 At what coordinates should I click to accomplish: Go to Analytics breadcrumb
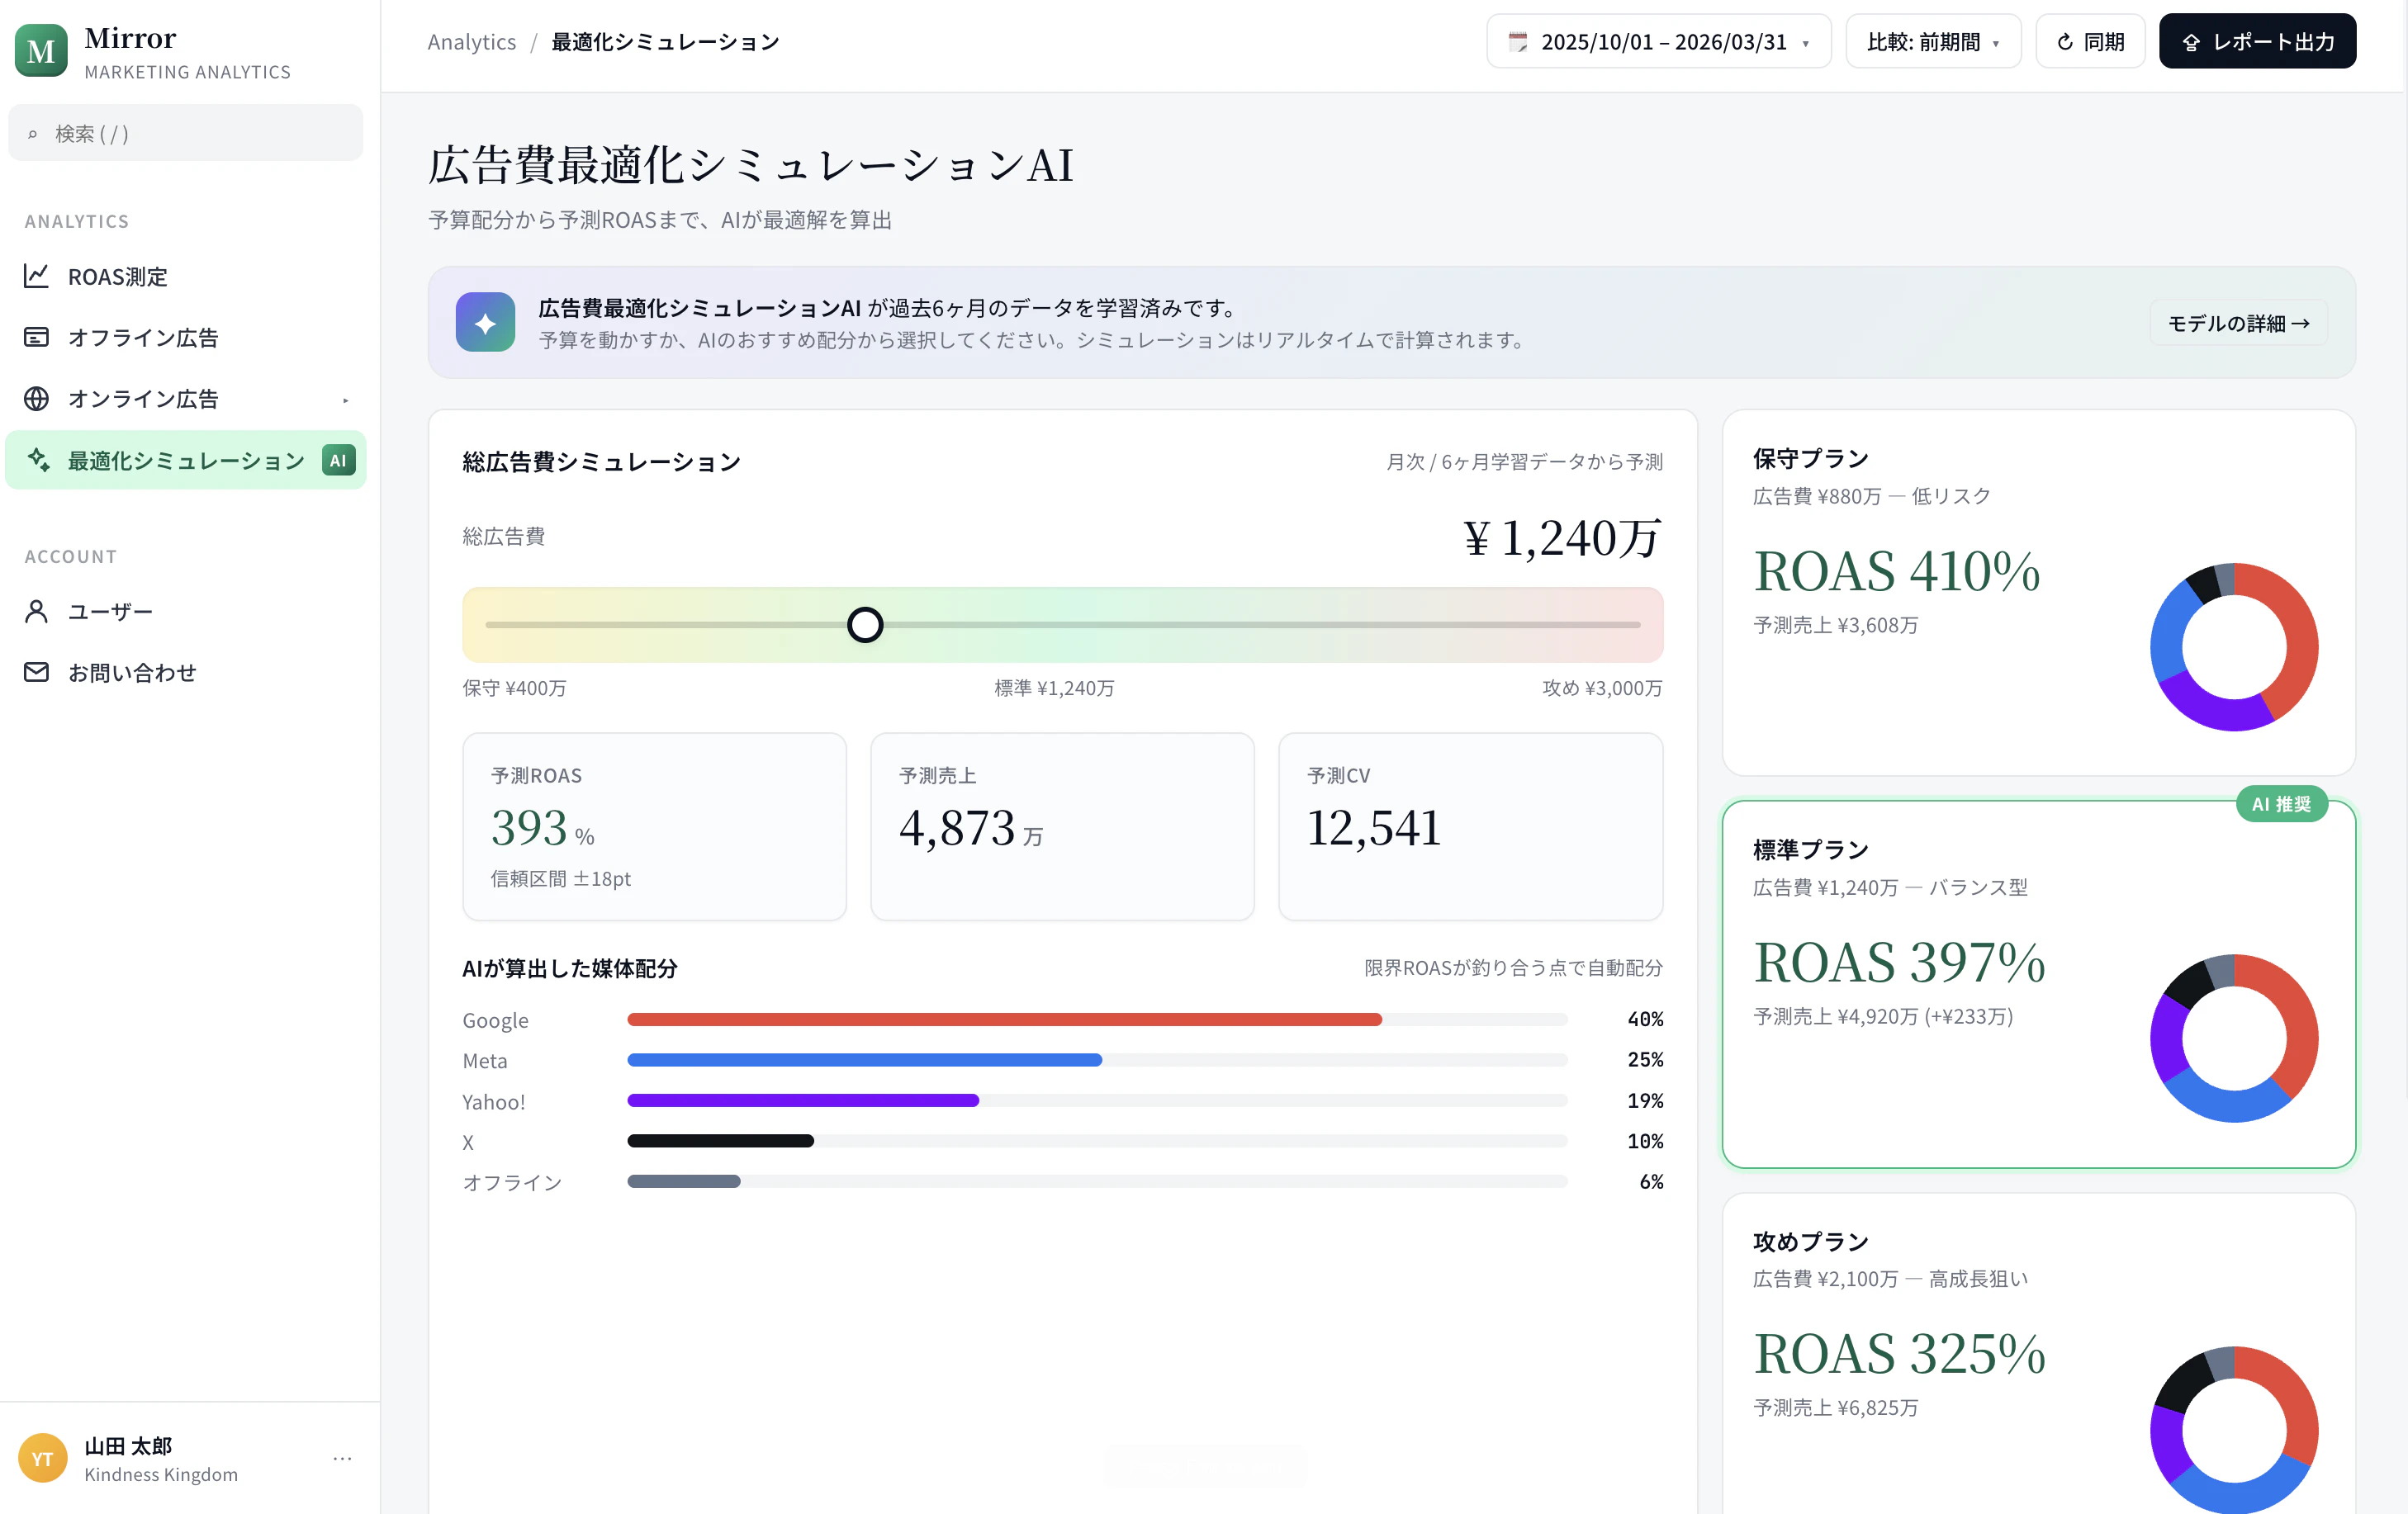click(472, 42)
